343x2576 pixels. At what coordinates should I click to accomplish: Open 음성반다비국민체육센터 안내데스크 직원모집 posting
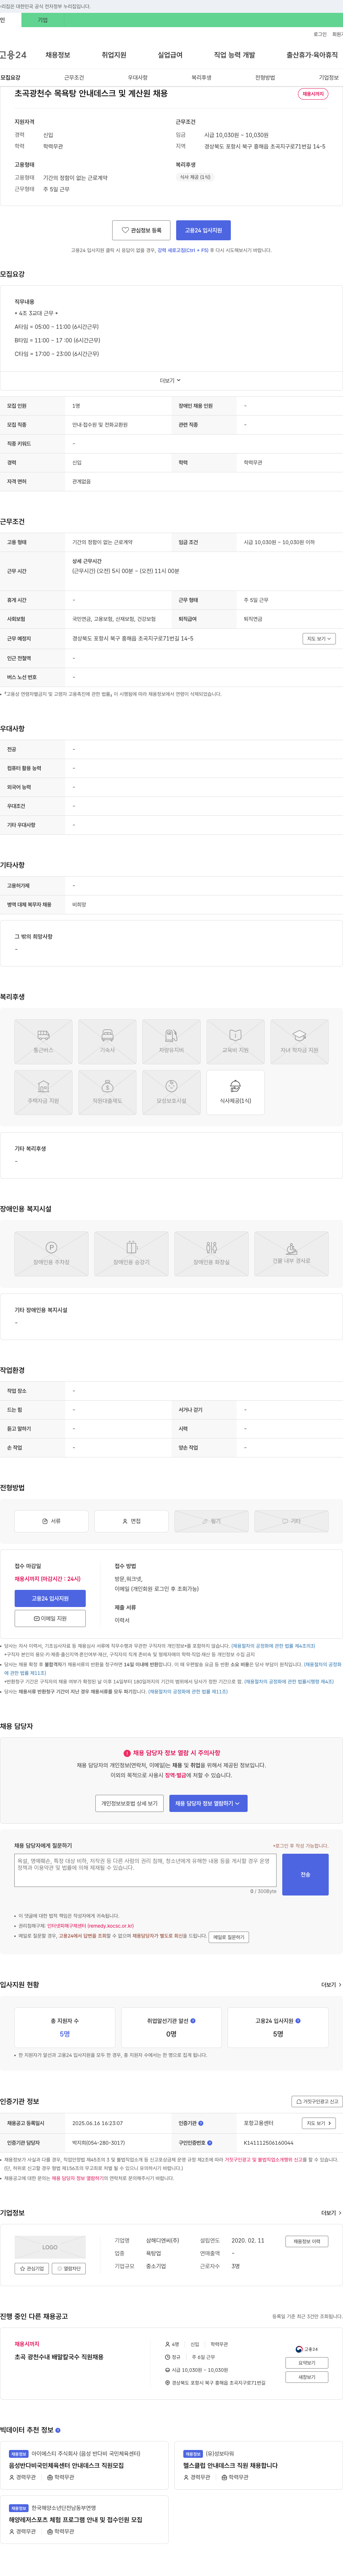tap(66, 2466)
